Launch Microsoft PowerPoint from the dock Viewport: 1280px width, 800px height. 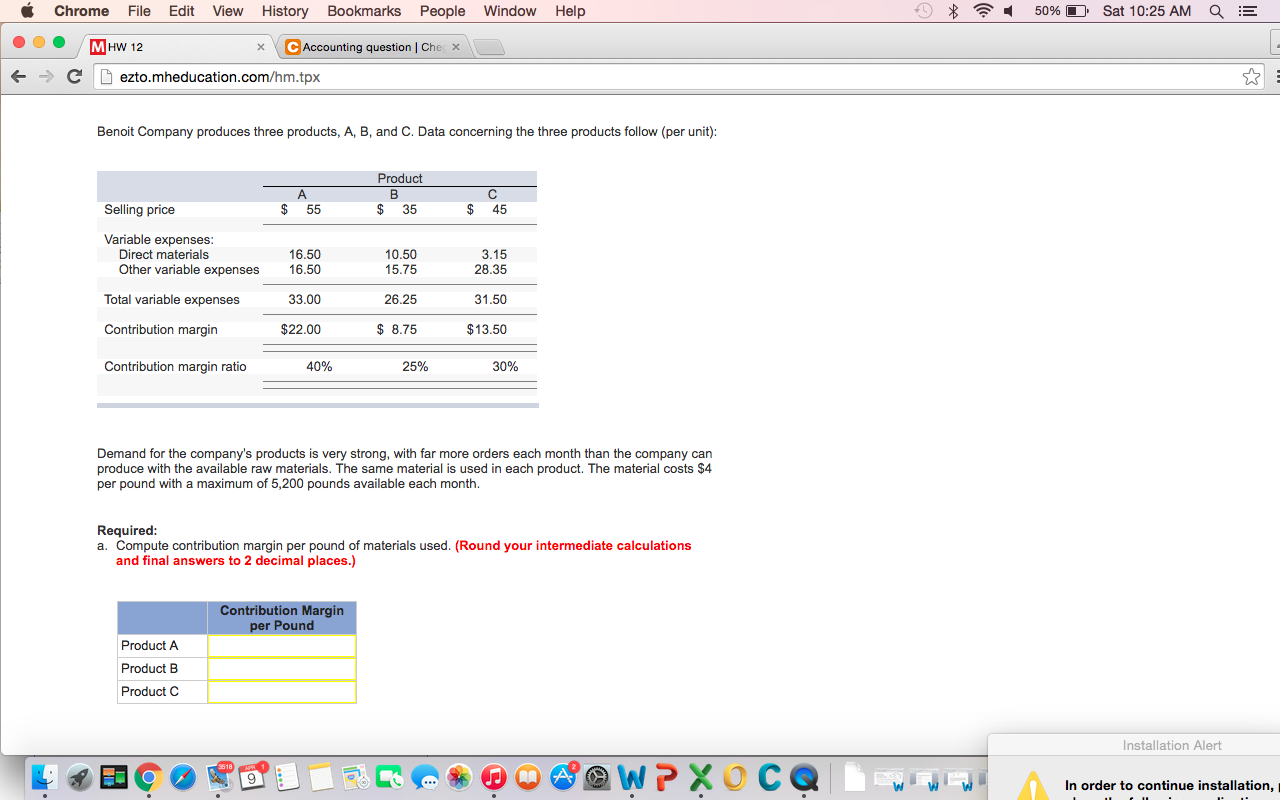667,778
